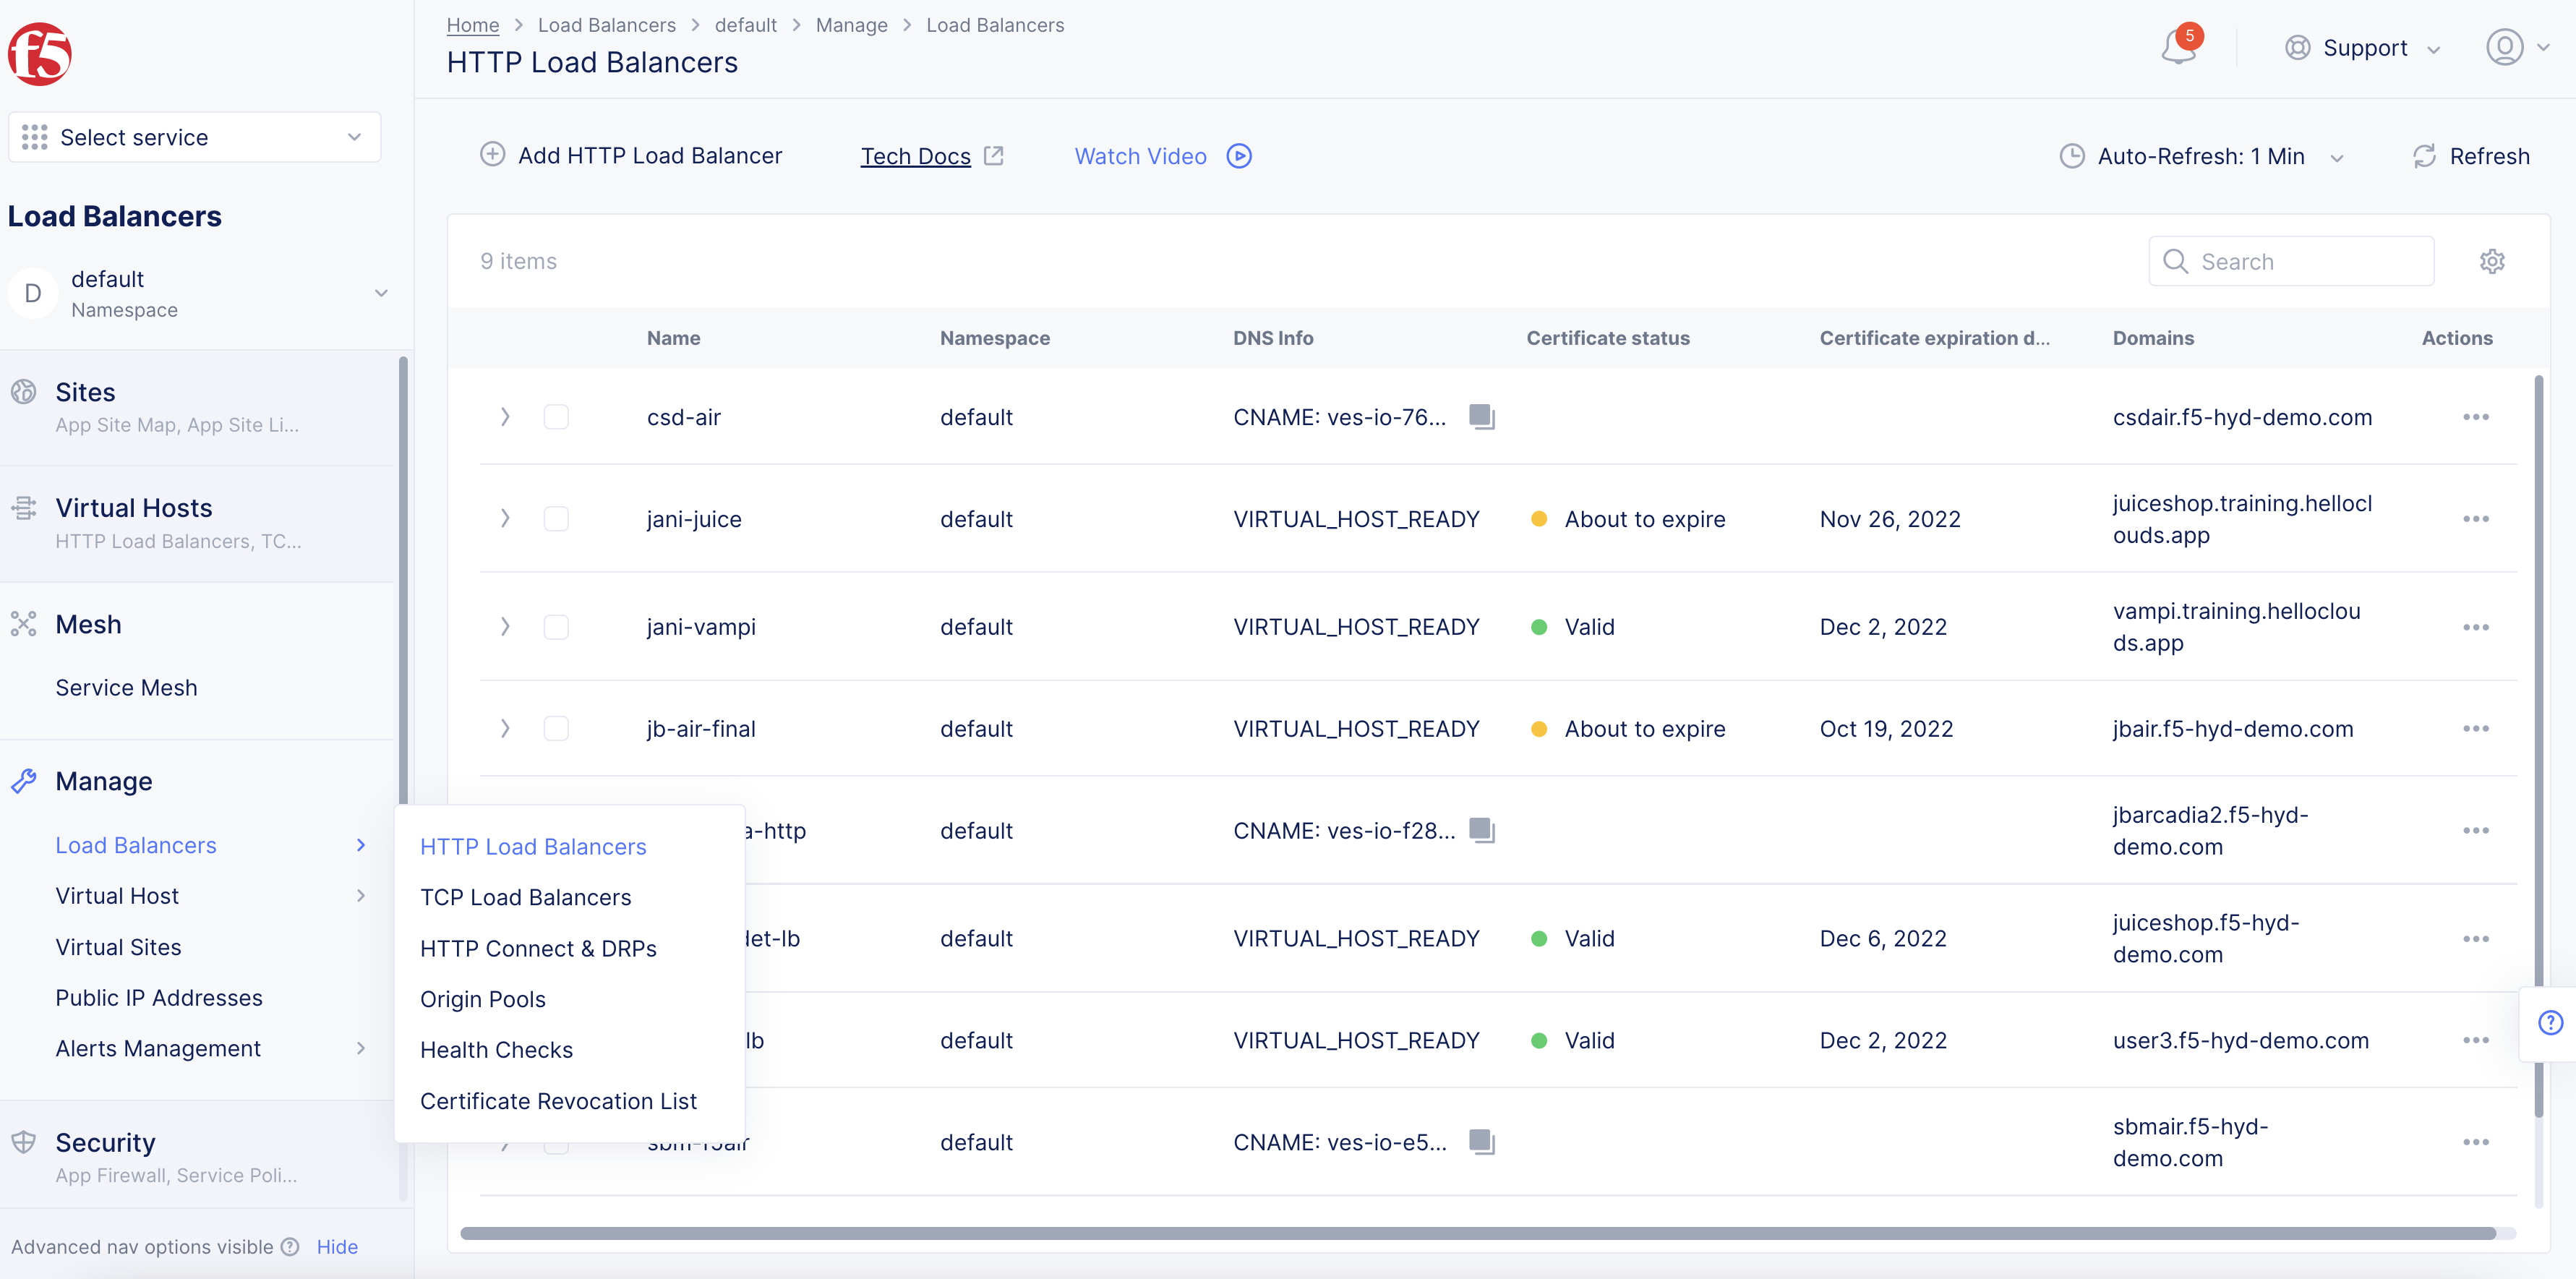Image resolution: width=2576 pixels, height=1279 pixels.
Task: Open the table settings gear
Action: 2492,261
